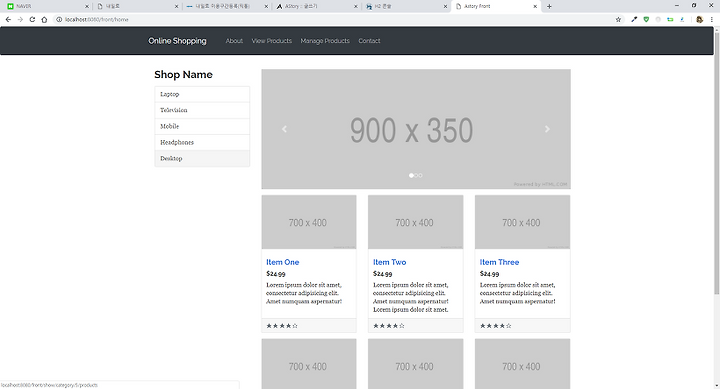720x389 pixels.
Task: Show previous carousel slide
Action: 284,129
